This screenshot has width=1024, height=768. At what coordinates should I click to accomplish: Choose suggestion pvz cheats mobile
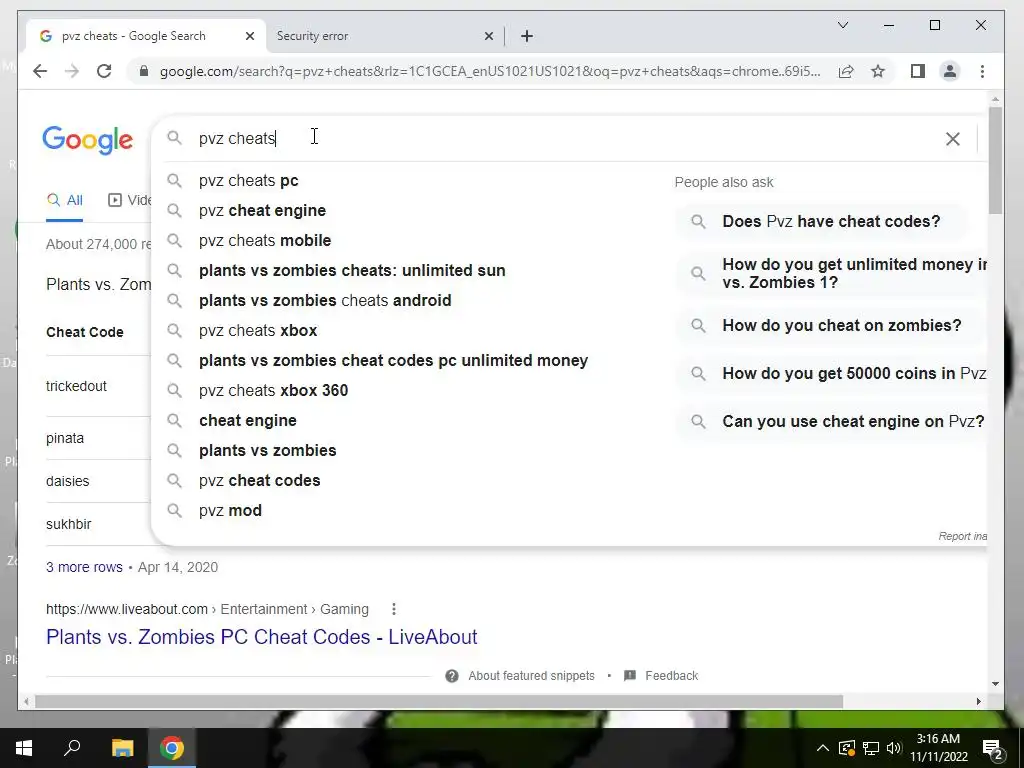(264, 240)
